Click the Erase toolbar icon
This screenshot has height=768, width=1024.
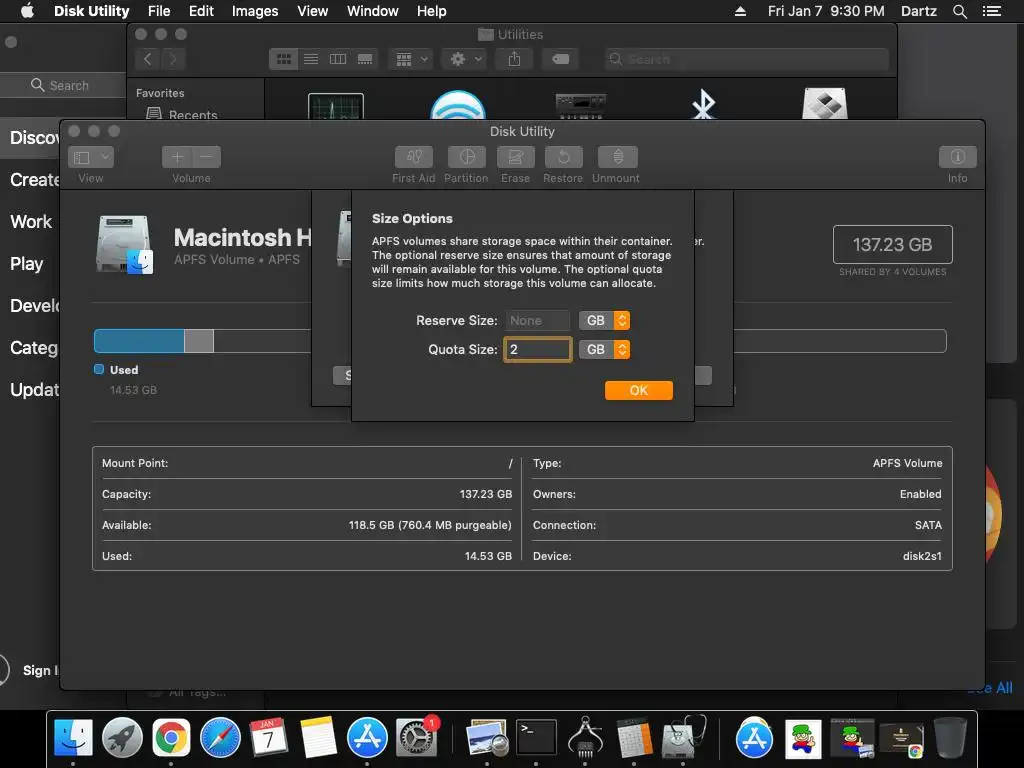515,157
